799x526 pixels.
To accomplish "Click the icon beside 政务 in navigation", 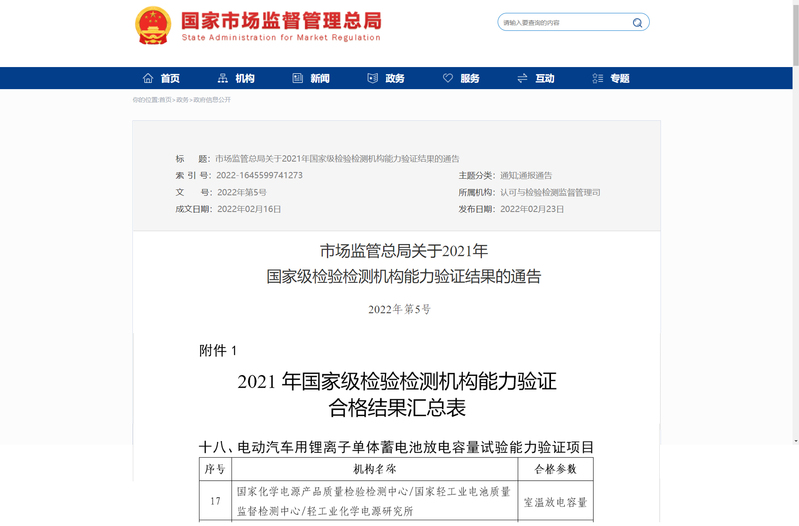I will (372, 78).
